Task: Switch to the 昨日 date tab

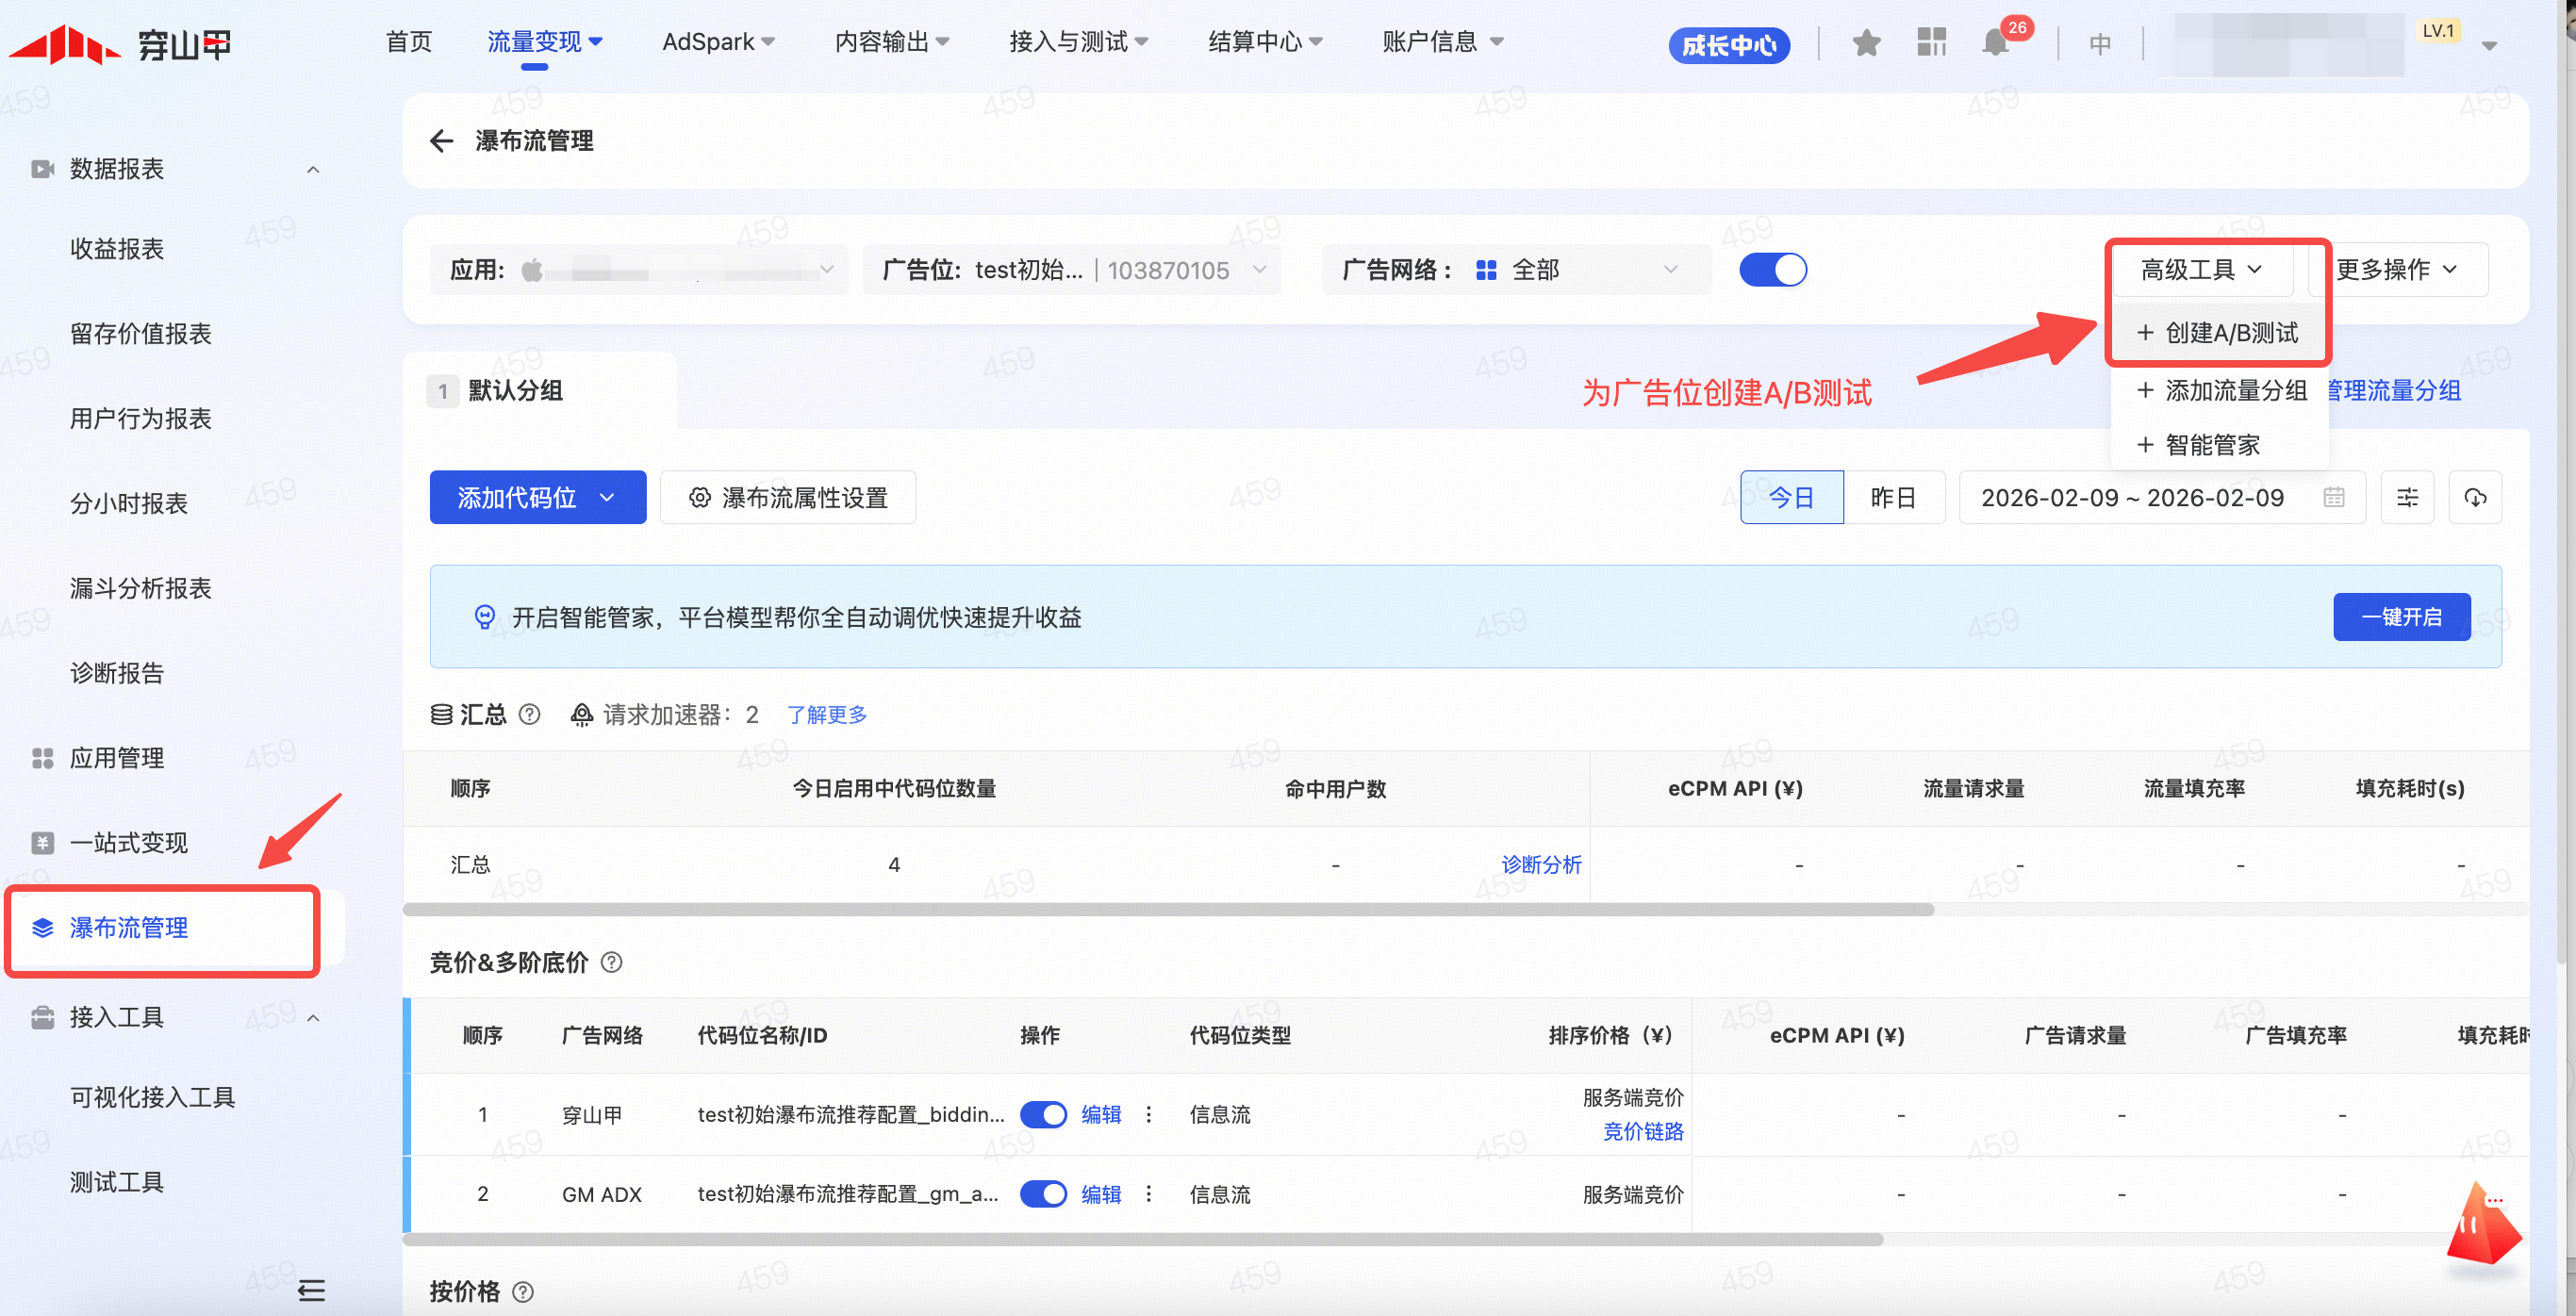Action: click(1893, 498)
